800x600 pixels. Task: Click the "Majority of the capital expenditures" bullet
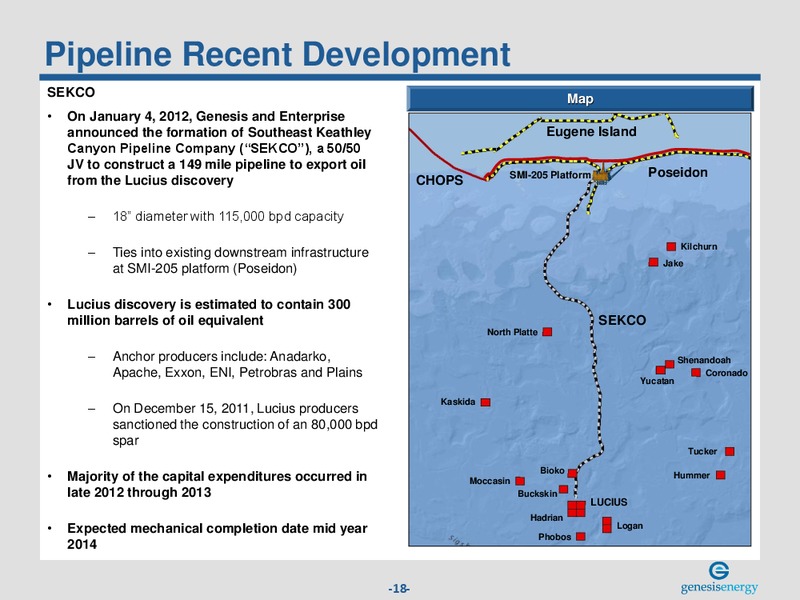217,484
